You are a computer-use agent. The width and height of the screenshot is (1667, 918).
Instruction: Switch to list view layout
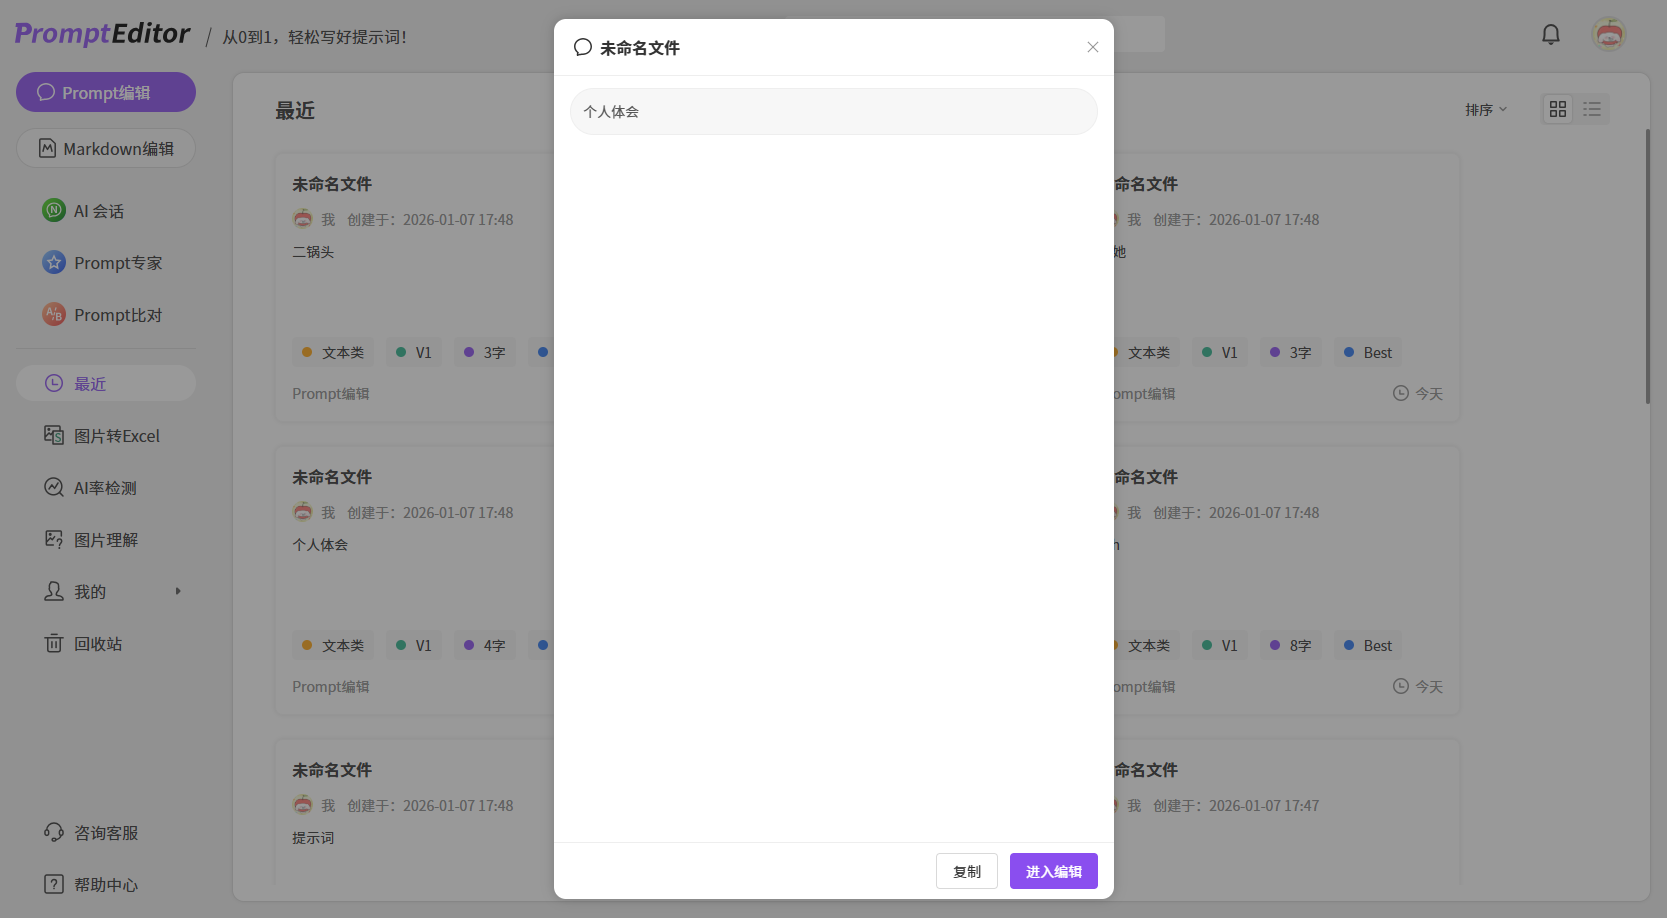click(x=1592, y=109)
